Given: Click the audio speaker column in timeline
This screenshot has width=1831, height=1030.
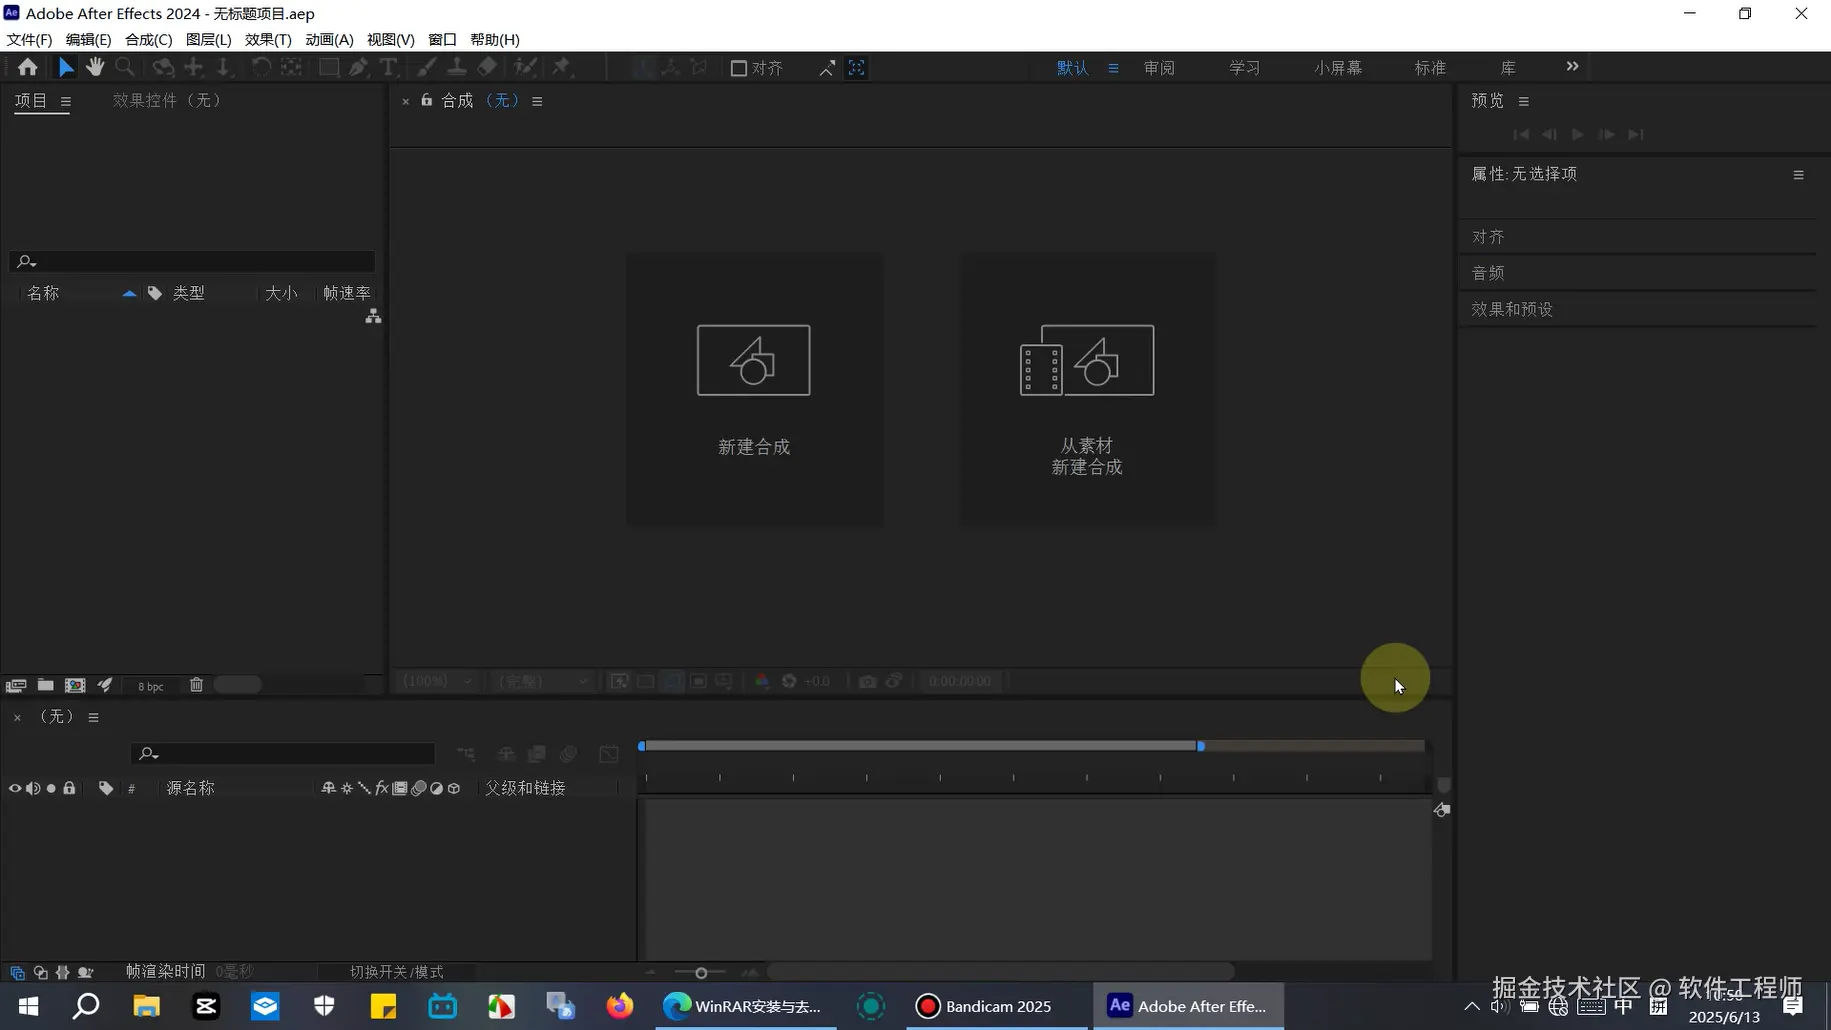Looking at the screenshot, I should 33,788.
